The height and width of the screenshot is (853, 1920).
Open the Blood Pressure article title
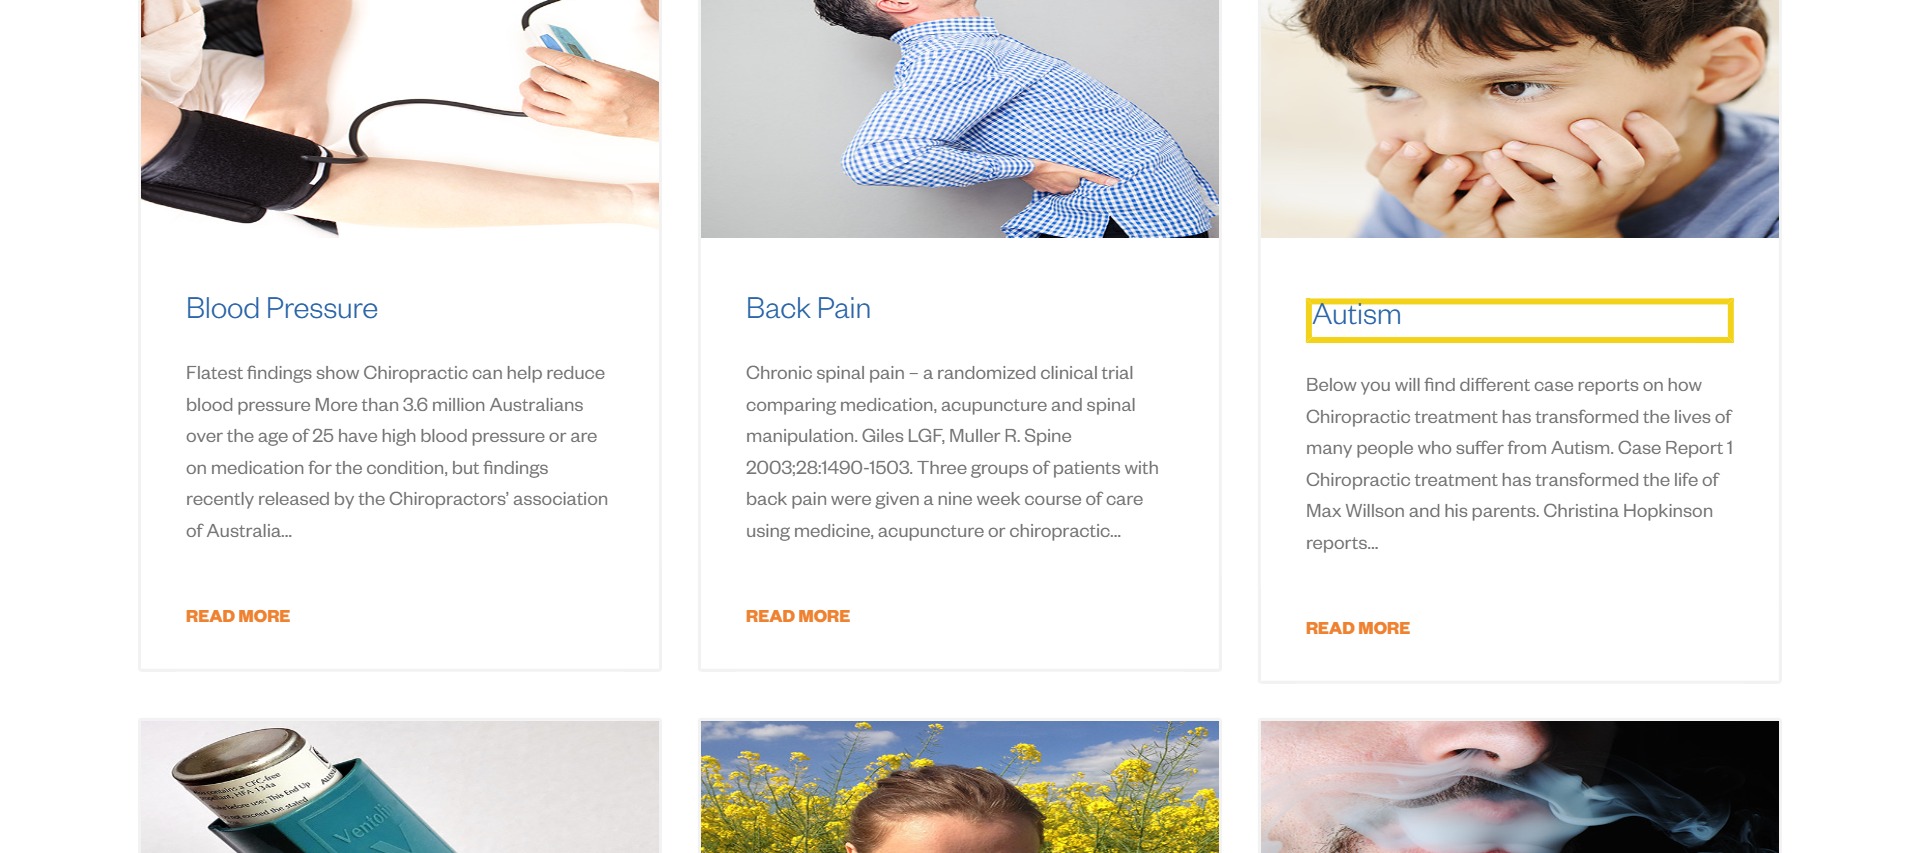coord(281,308)
